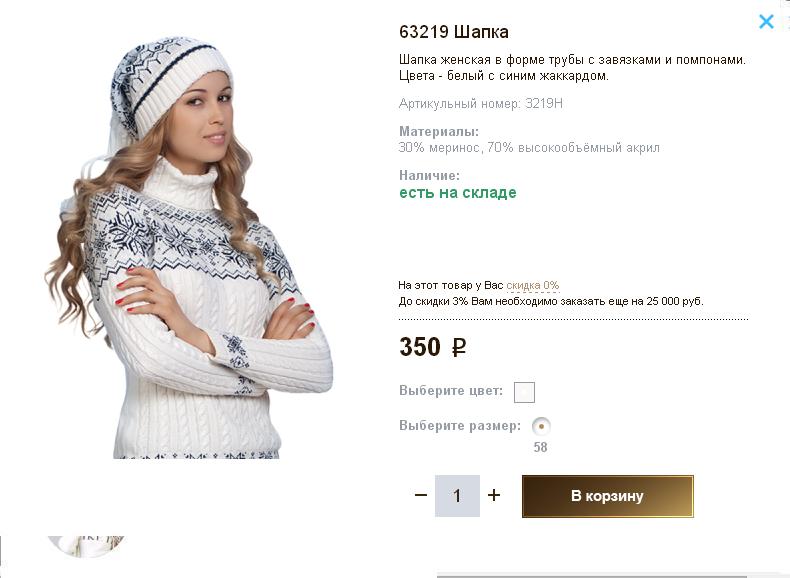Select the white color swatch

click(x=524, y=392)
